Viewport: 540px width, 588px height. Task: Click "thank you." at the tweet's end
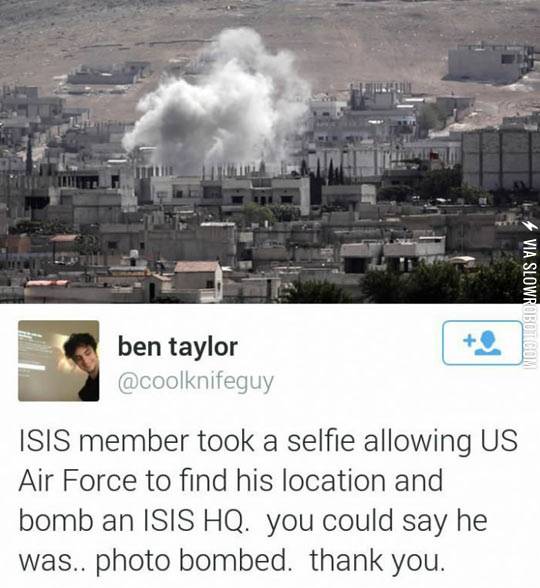click(377, 561)
